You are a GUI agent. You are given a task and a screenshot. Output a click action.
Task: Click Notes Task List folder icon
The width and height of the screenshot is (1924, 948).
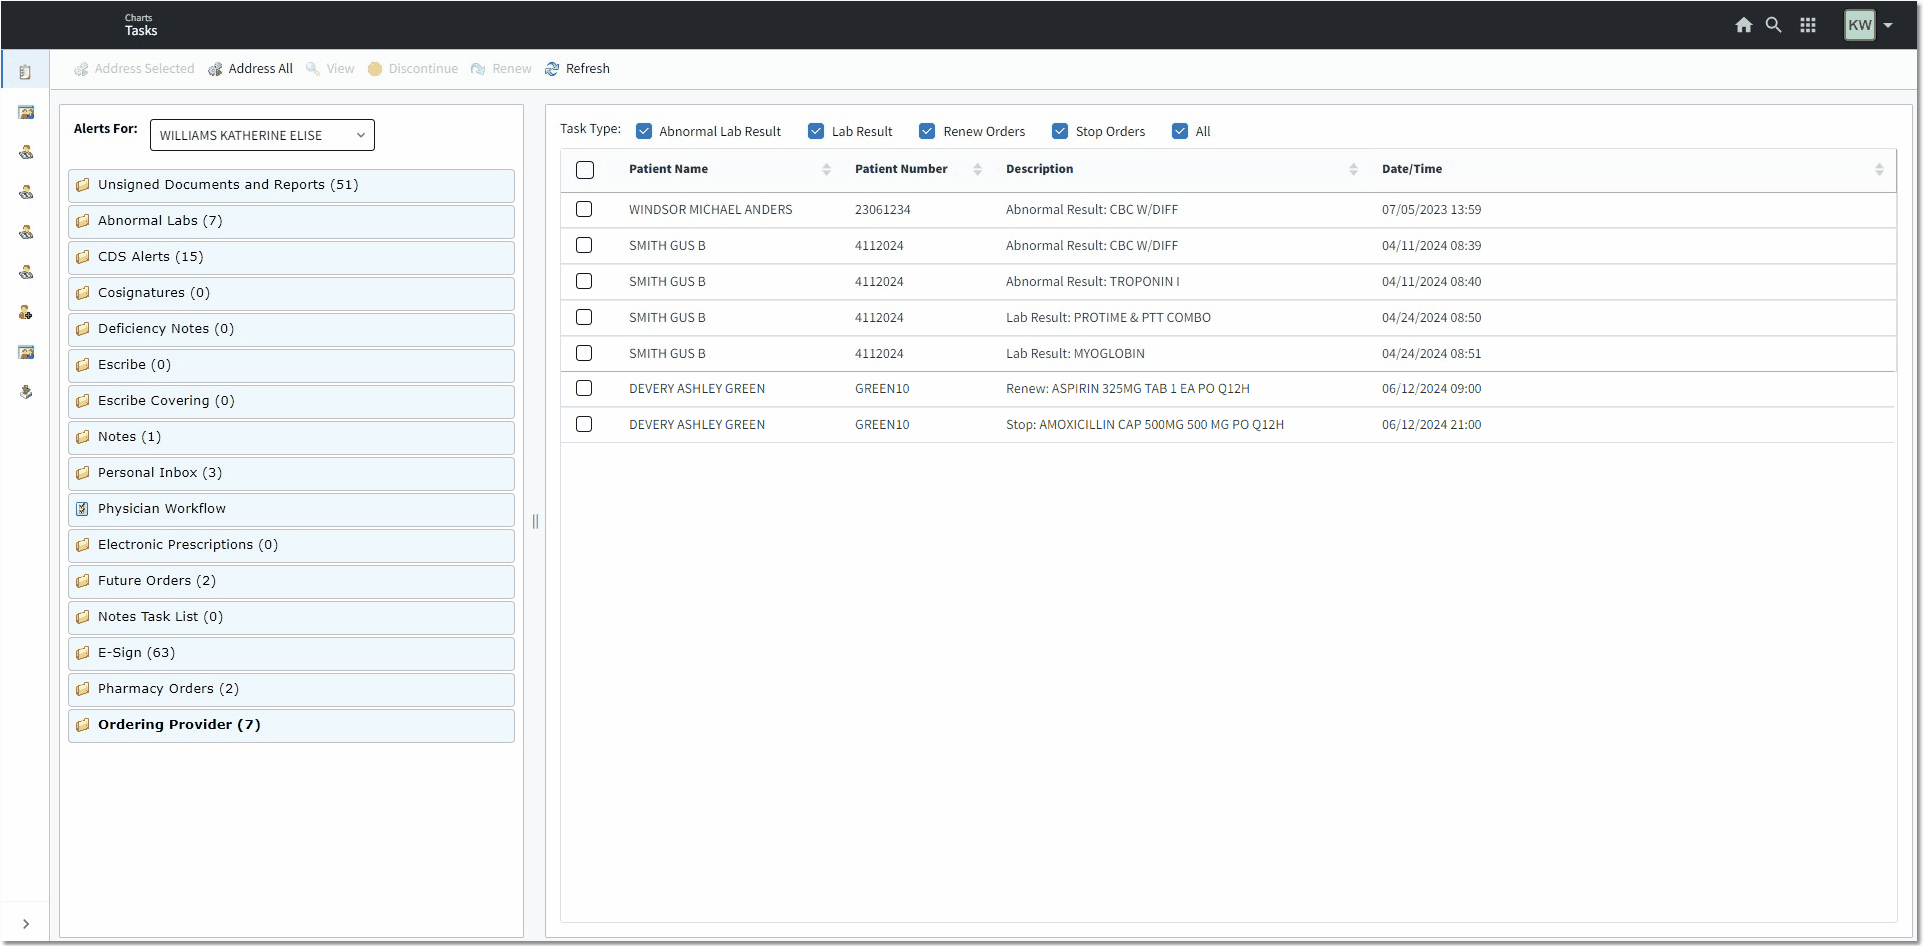click(82, 617)
